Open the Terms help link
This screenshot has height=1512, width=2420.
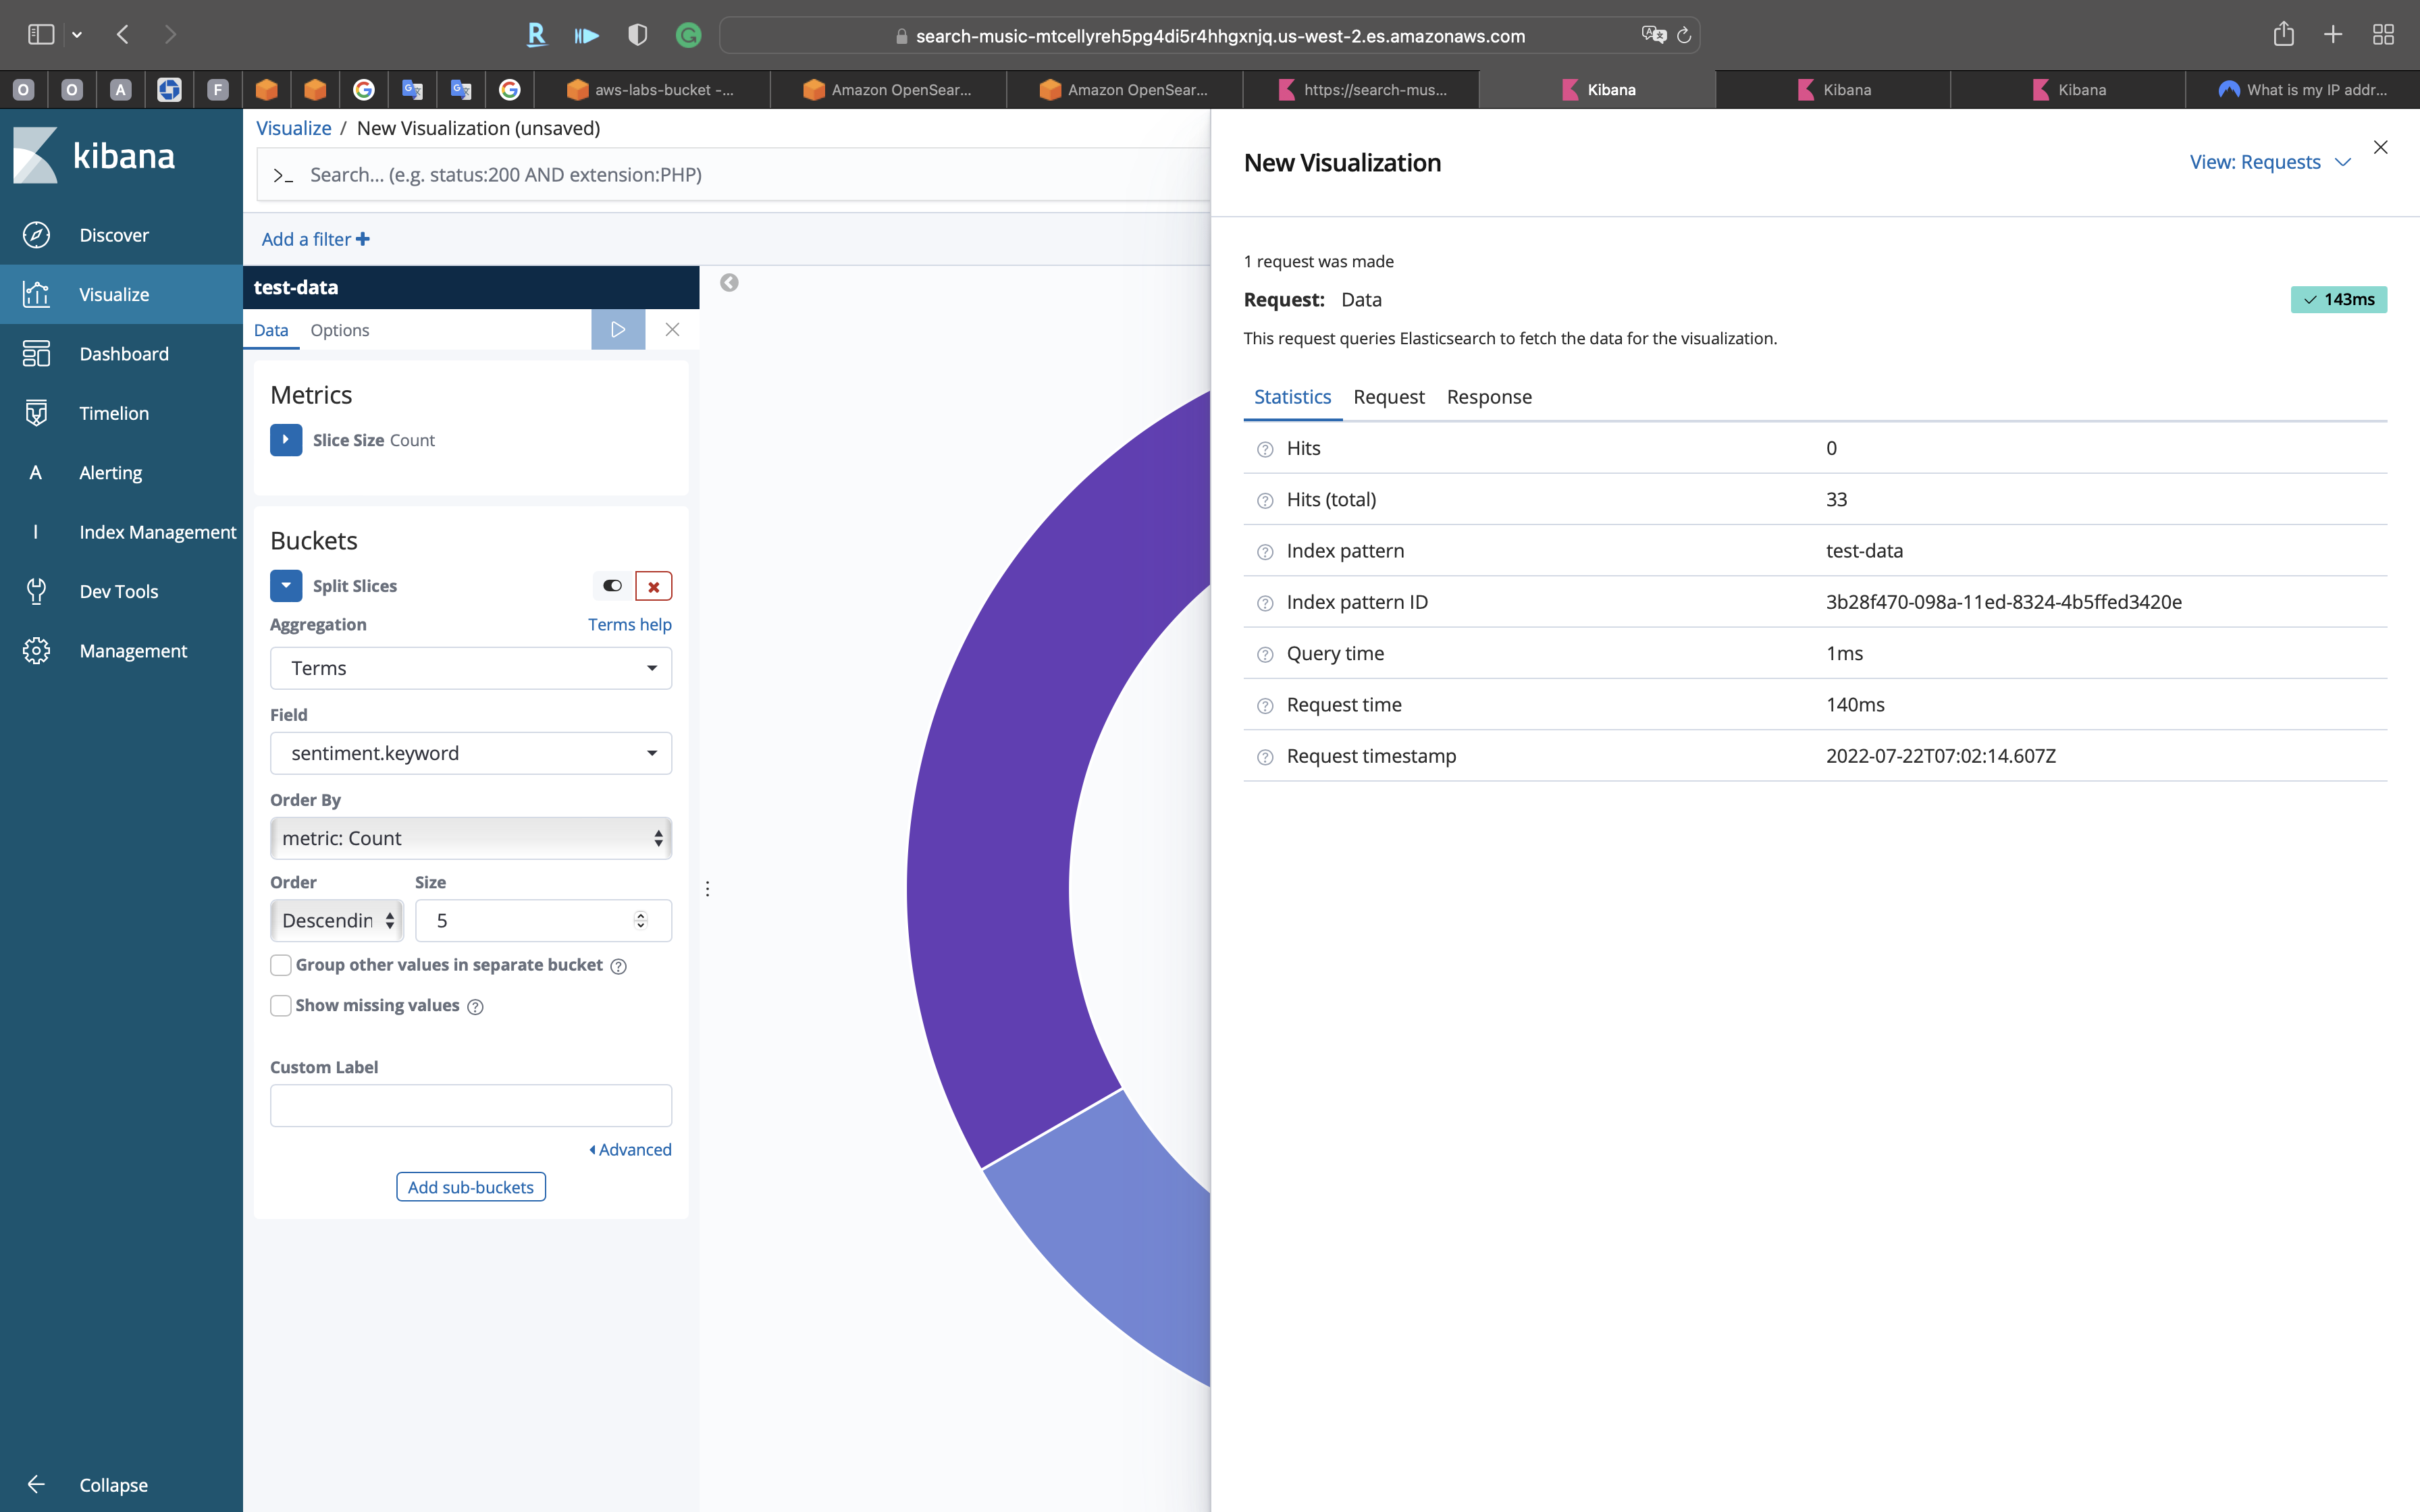tap(629, 624)
